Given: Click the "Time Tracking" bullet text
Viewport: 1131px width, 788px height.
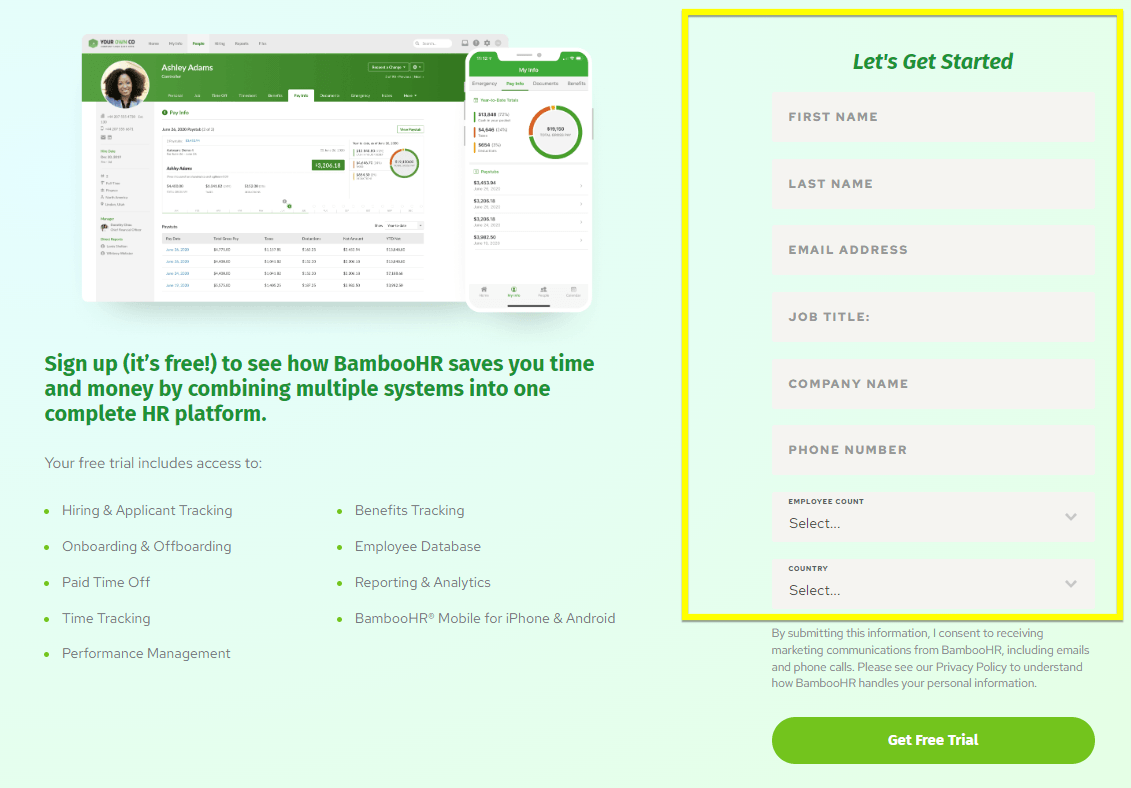Looking at the screenshot, I should [106, 618].
